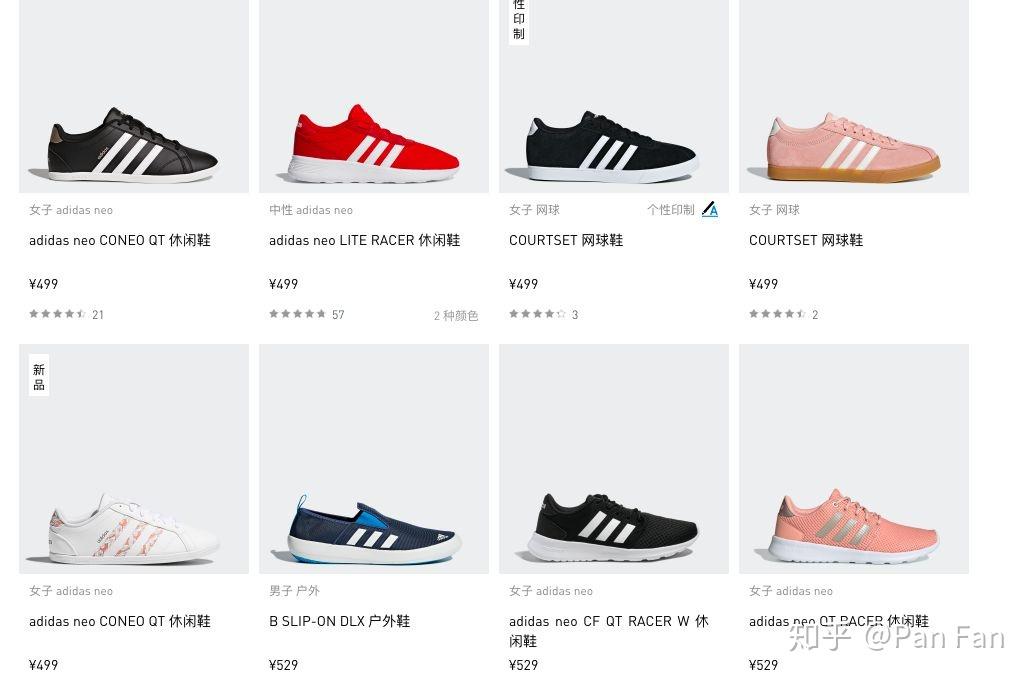
Task: Open the red LITE RACER shoe image
Action: (374, 96)
